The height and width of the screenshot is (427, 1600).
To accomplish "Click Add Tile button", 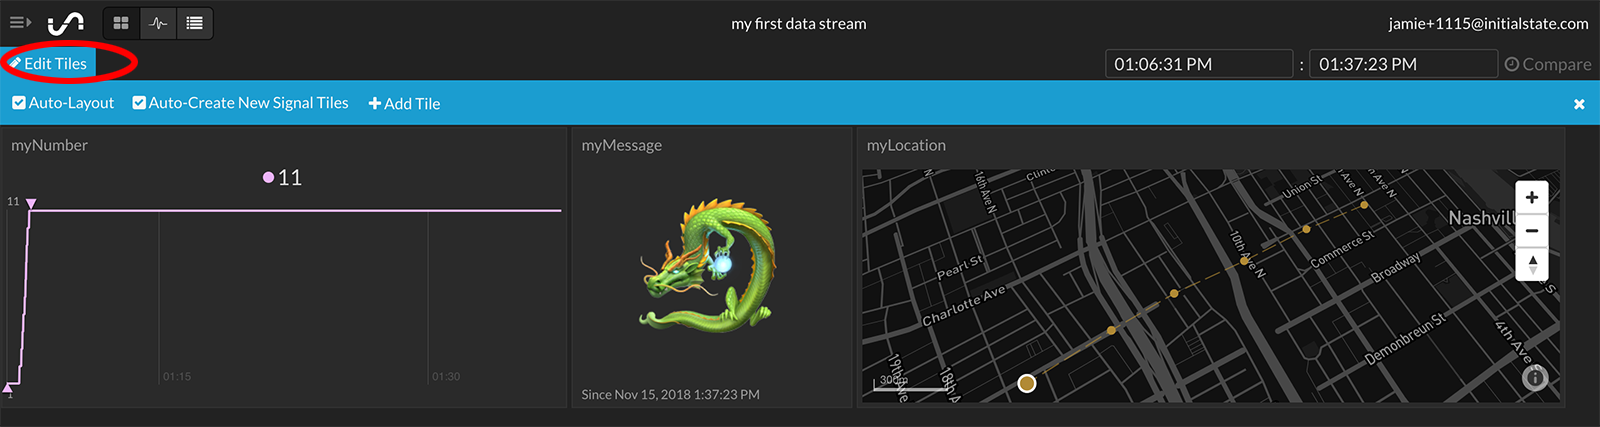I will (x=404, y=104).
